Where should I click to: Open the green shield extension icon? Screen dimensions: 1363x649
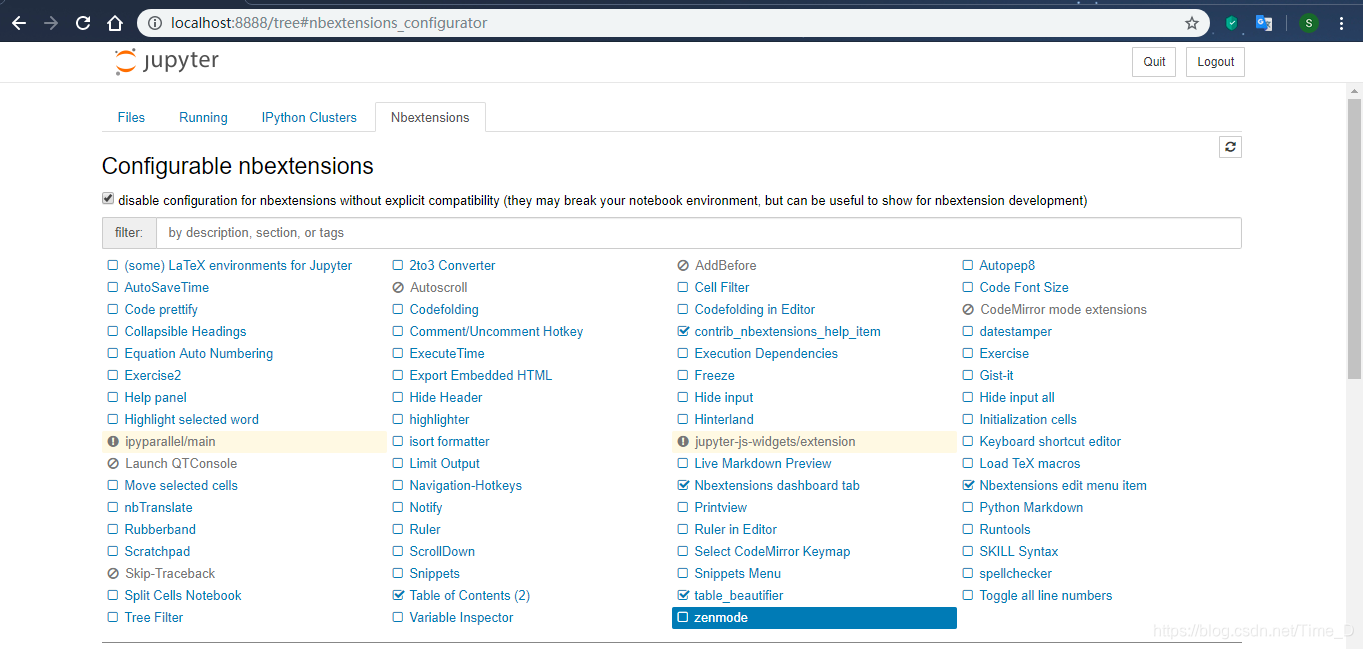[1232, 22]
